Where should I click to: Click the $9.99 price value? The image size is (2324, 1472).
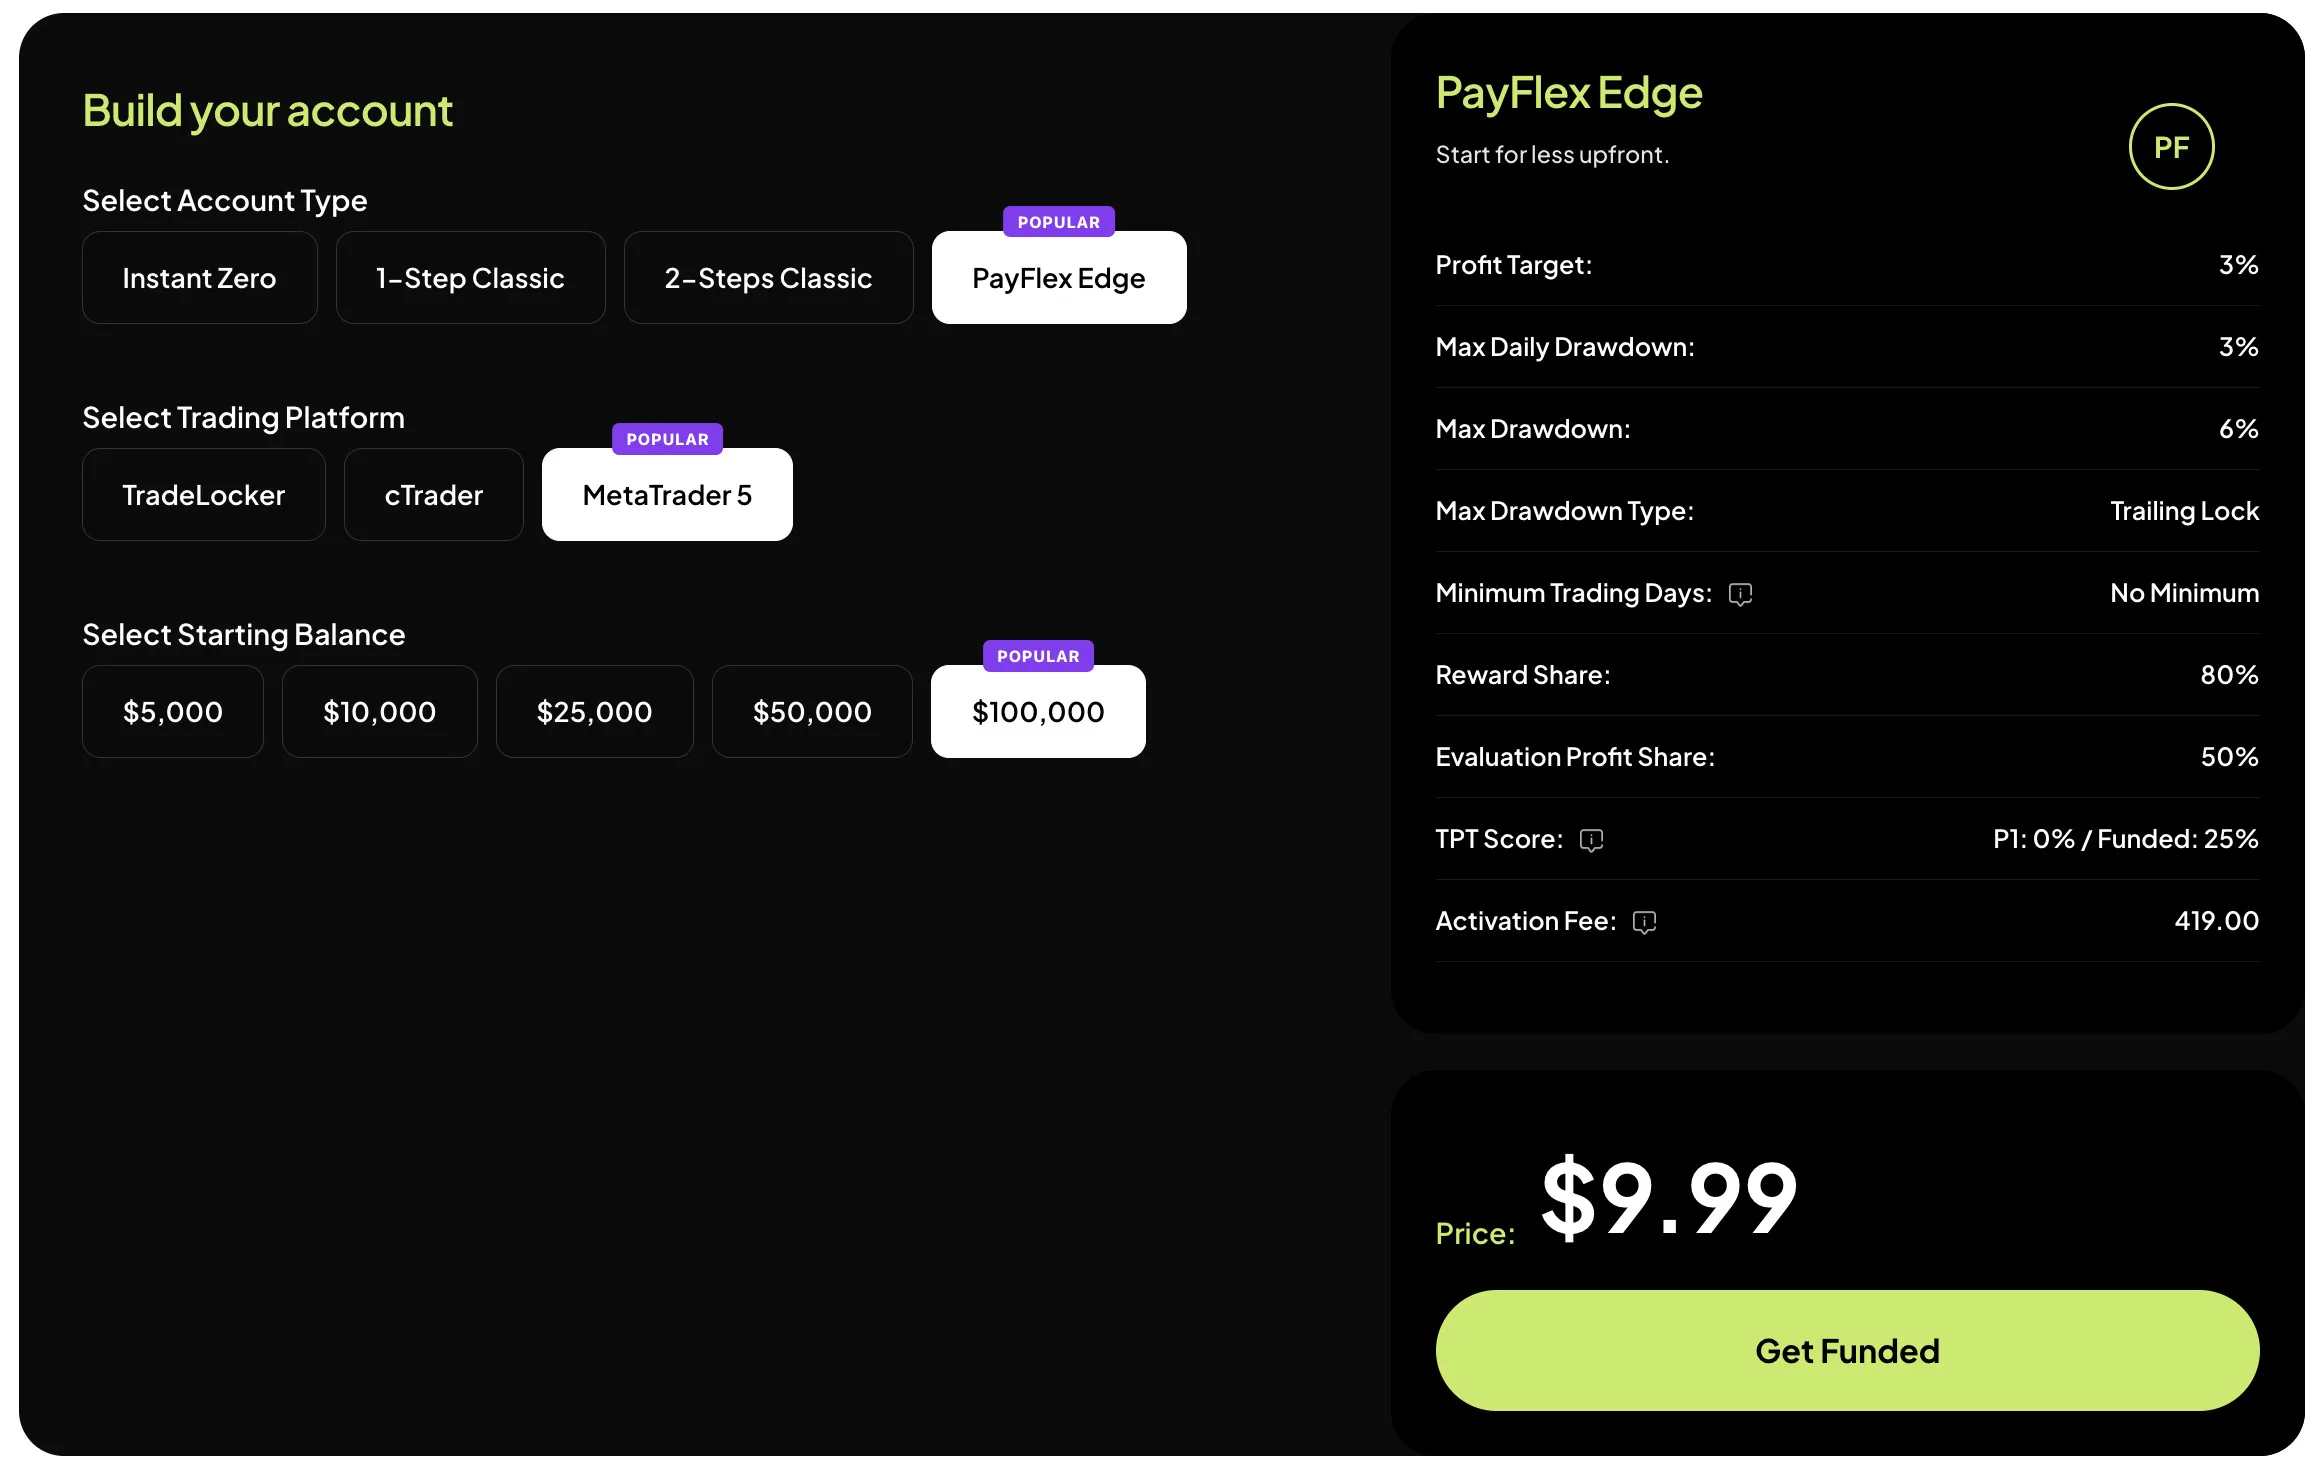[1669, 1197]
